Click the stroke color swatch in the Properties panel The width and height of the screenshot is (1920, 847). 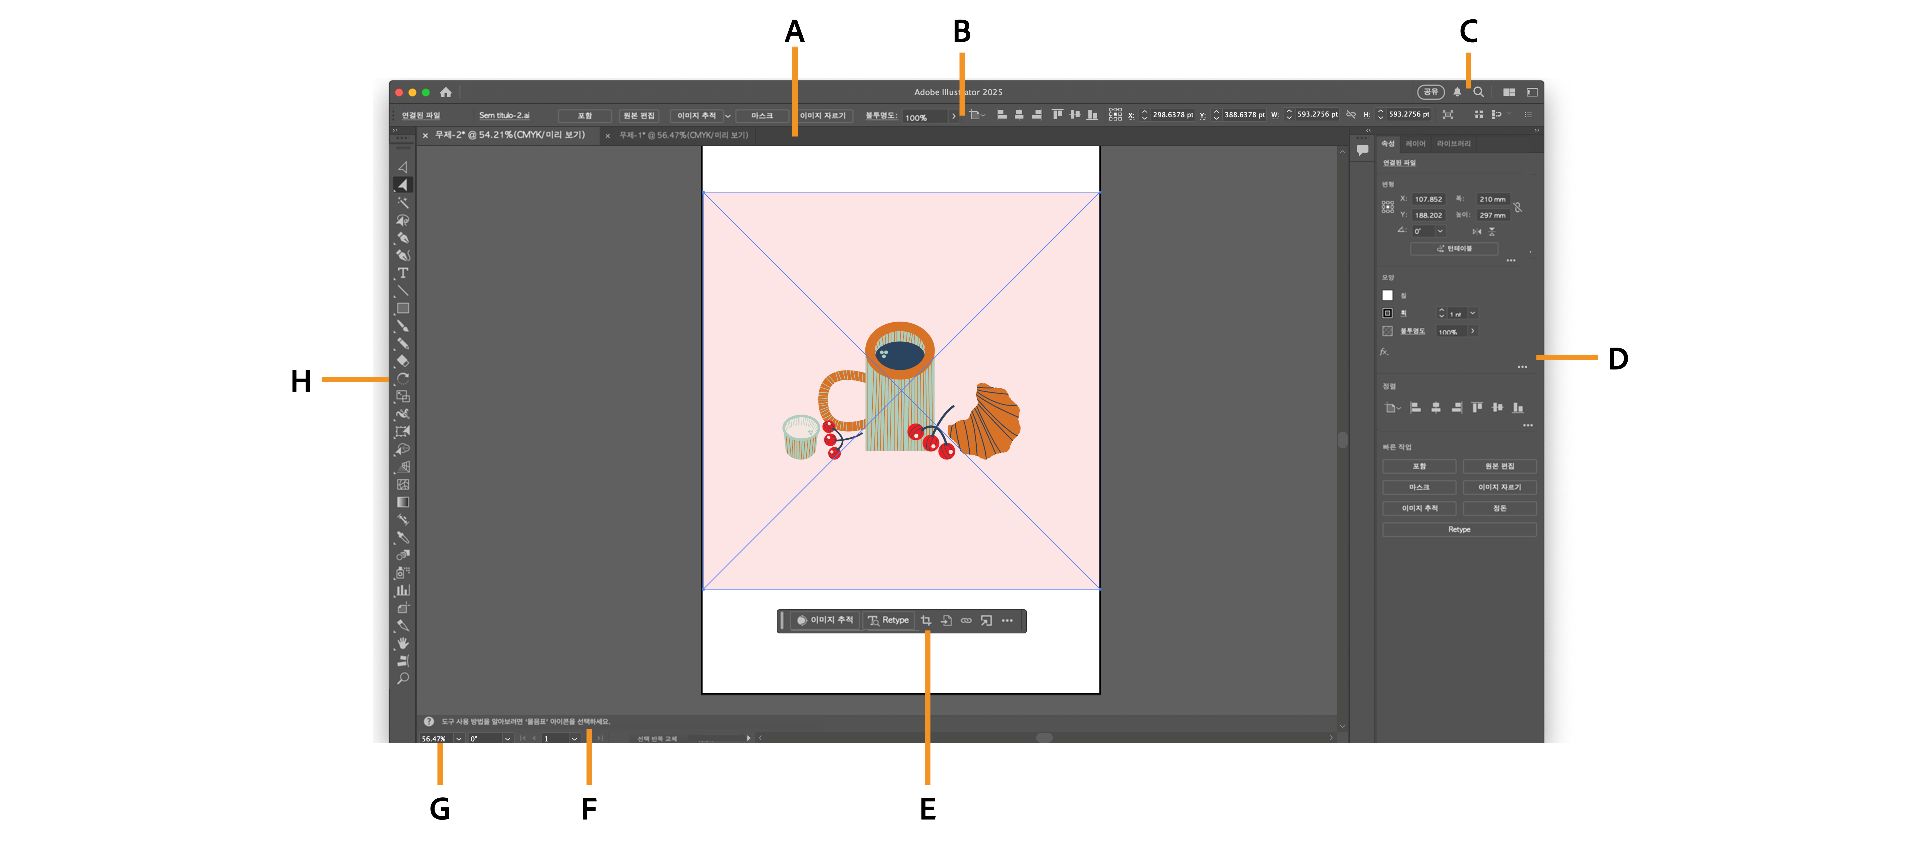tap(1387, 313)
